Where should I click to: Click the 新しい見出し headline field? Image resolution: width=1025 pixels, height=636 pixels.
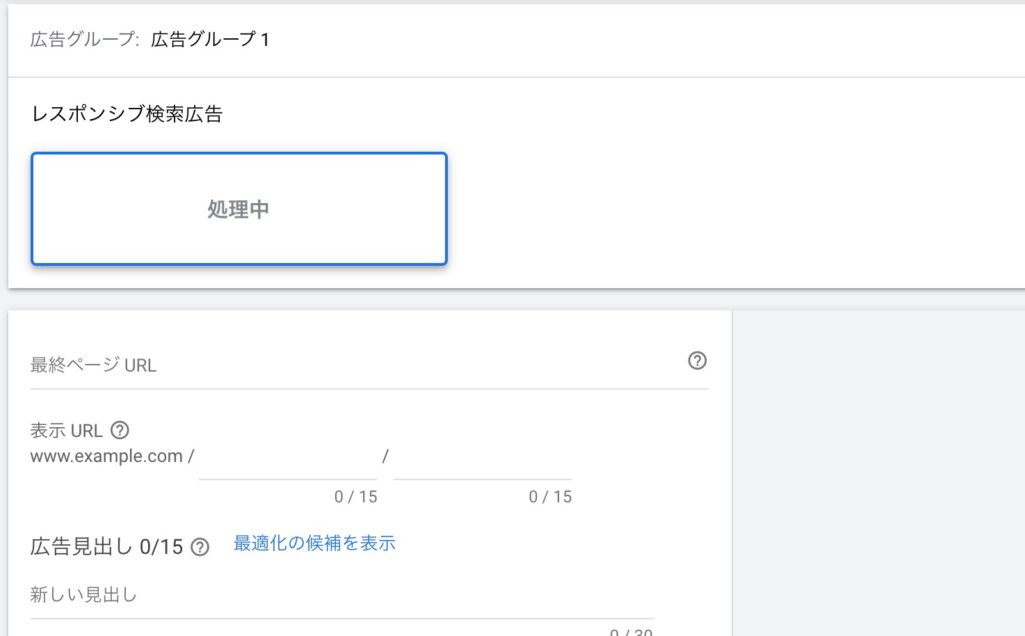coord(340,596)
